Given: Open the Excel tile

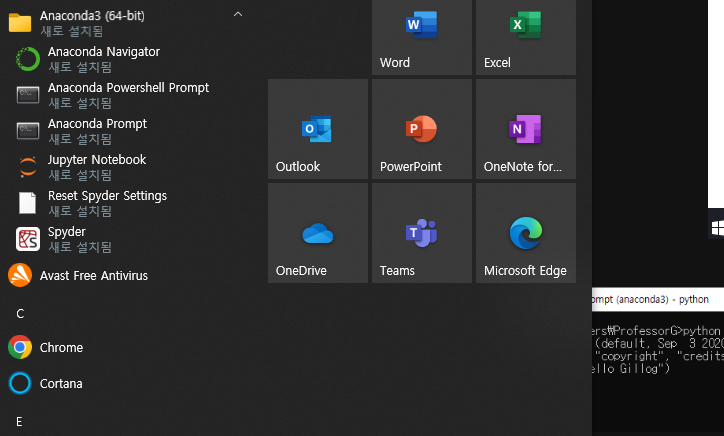Looking at the screenshot, I should (525, 37).
